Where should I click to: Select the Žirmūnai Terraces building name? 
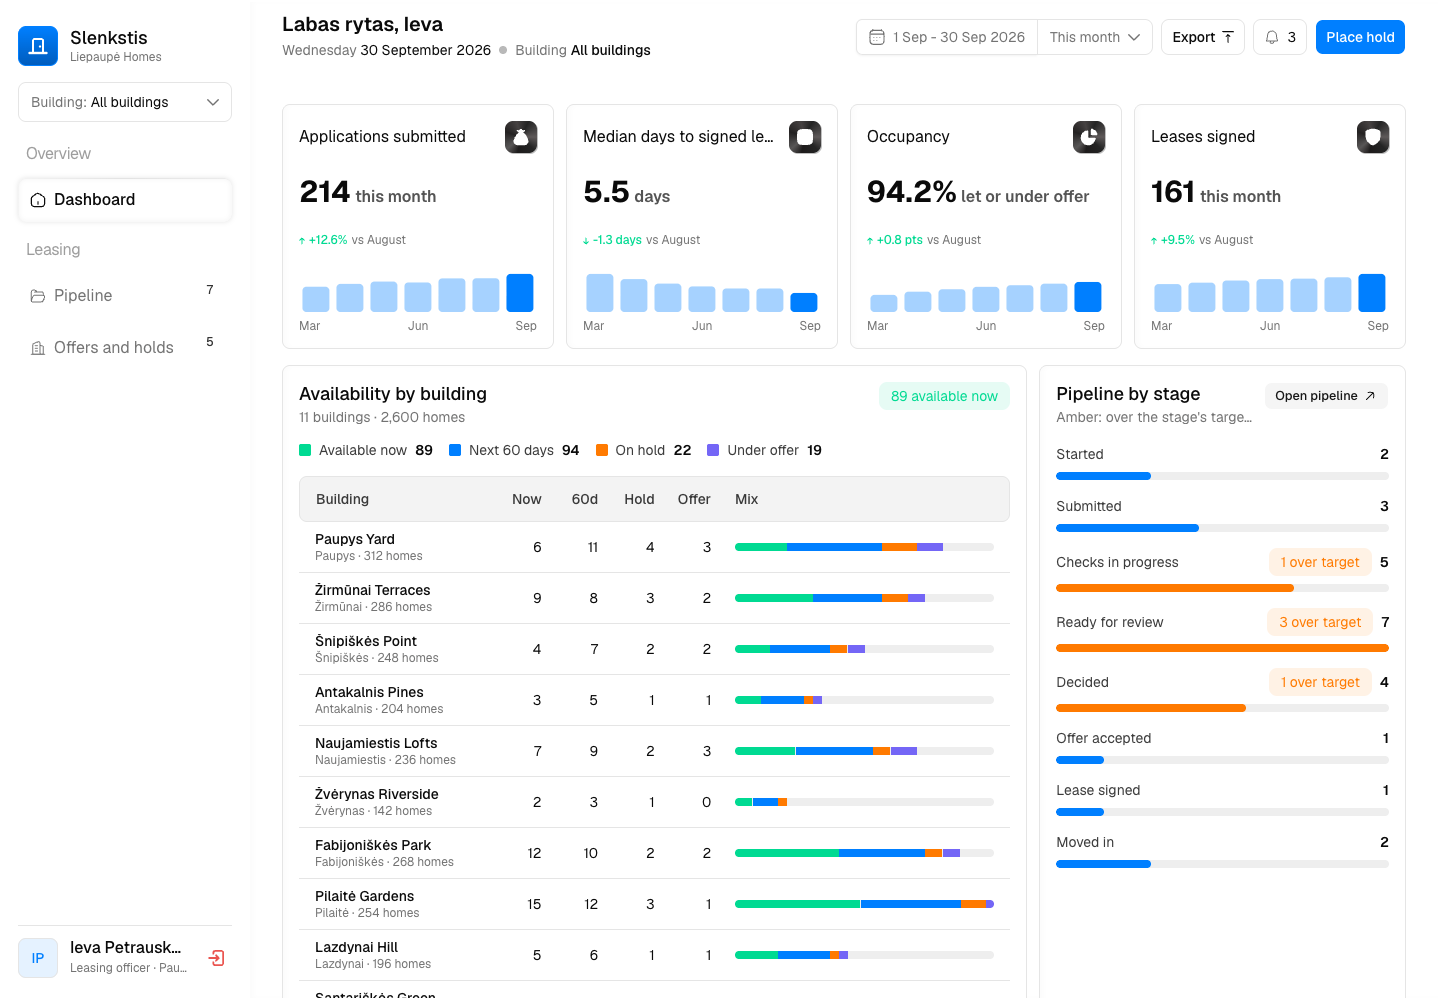373,590
